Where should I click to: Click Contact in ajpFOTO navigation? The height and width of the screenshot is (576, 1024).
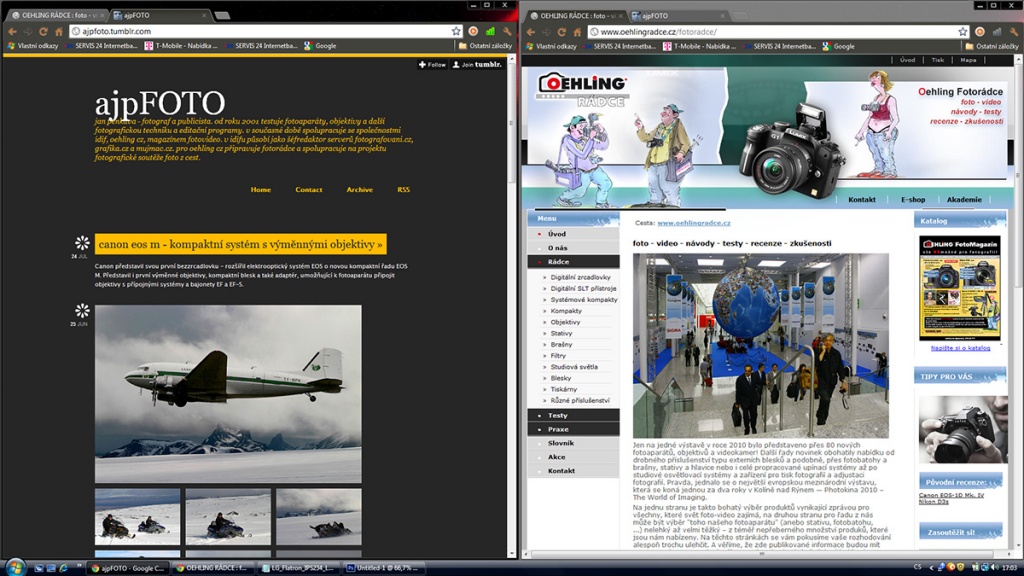click(309, 189)
